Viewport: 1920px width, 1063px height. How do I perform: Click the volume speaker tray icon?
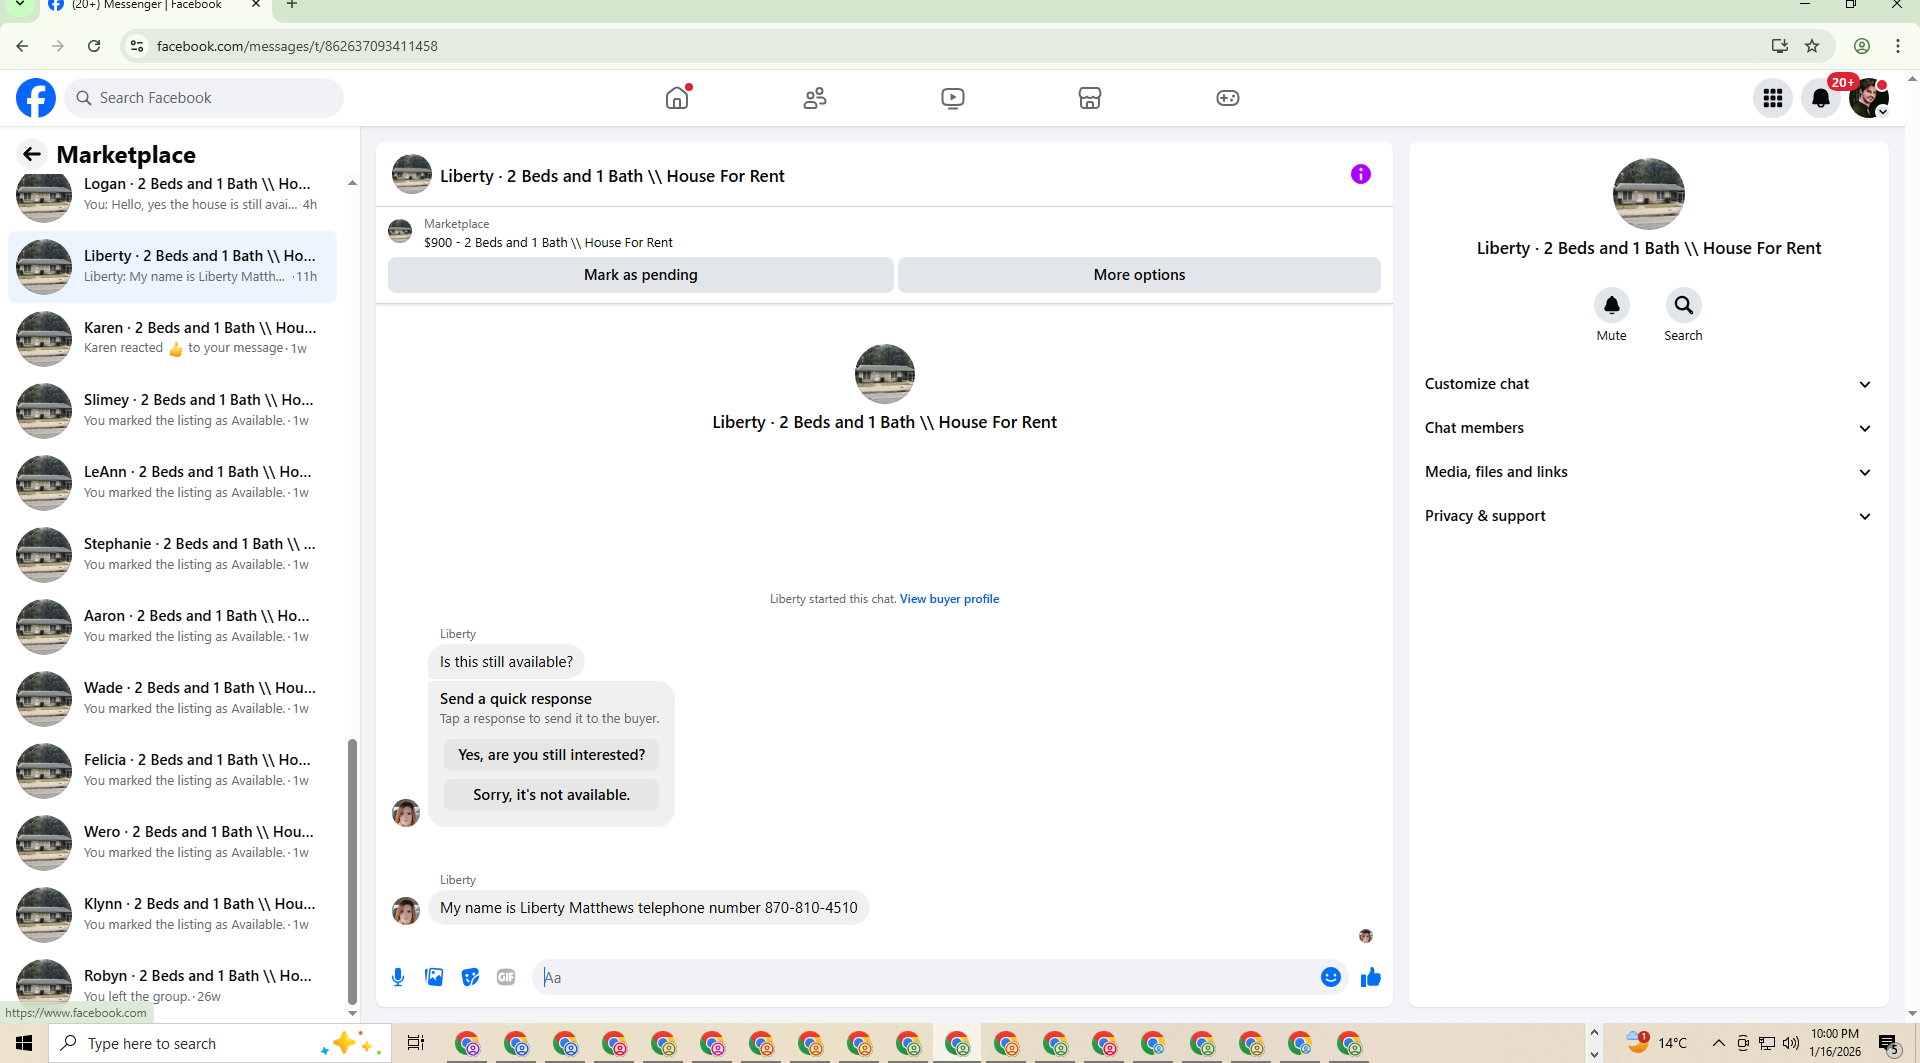pyautogui.click(x=1791, y=1043)
